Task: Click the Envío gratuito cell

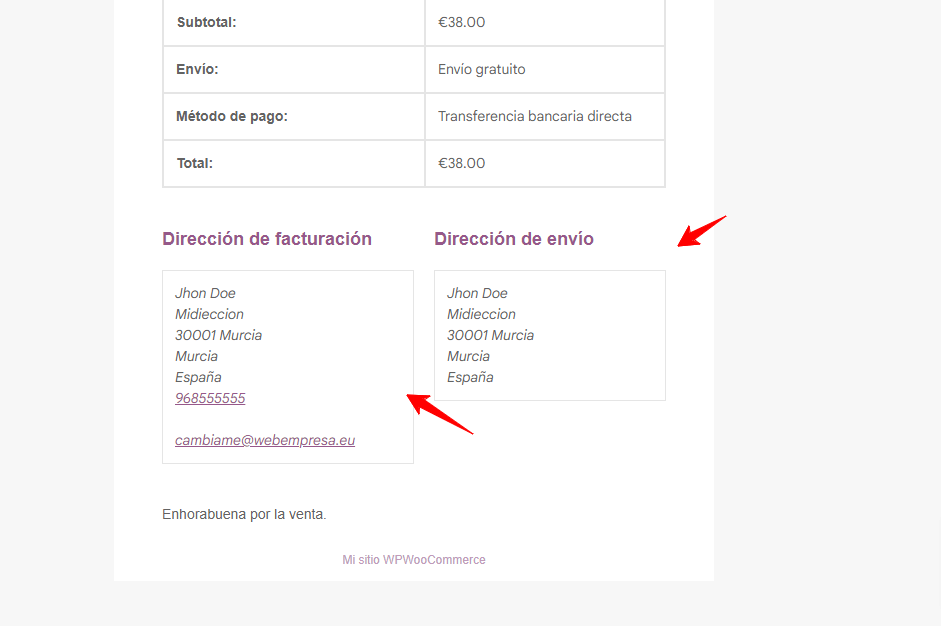Action: point(545,70)
